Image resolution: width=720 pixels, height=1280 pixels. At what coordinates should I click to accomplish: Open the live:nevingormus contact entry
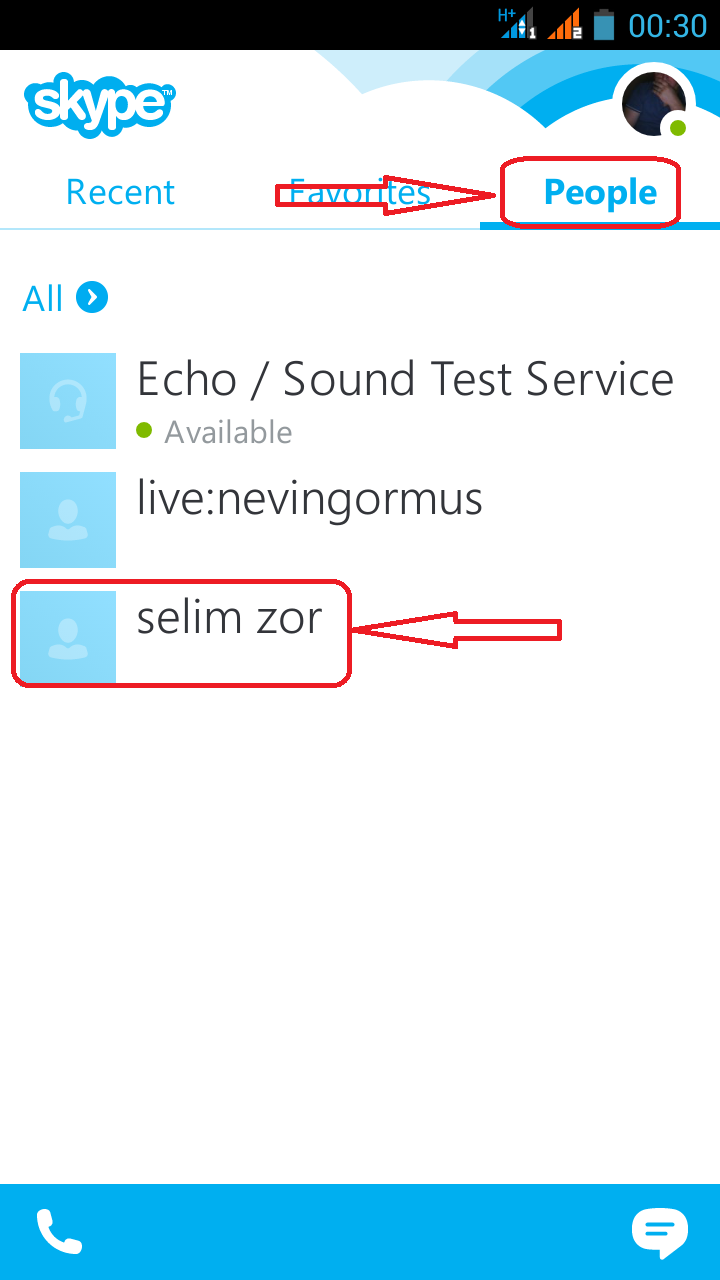pyautogui.click(x=309, y=498)
